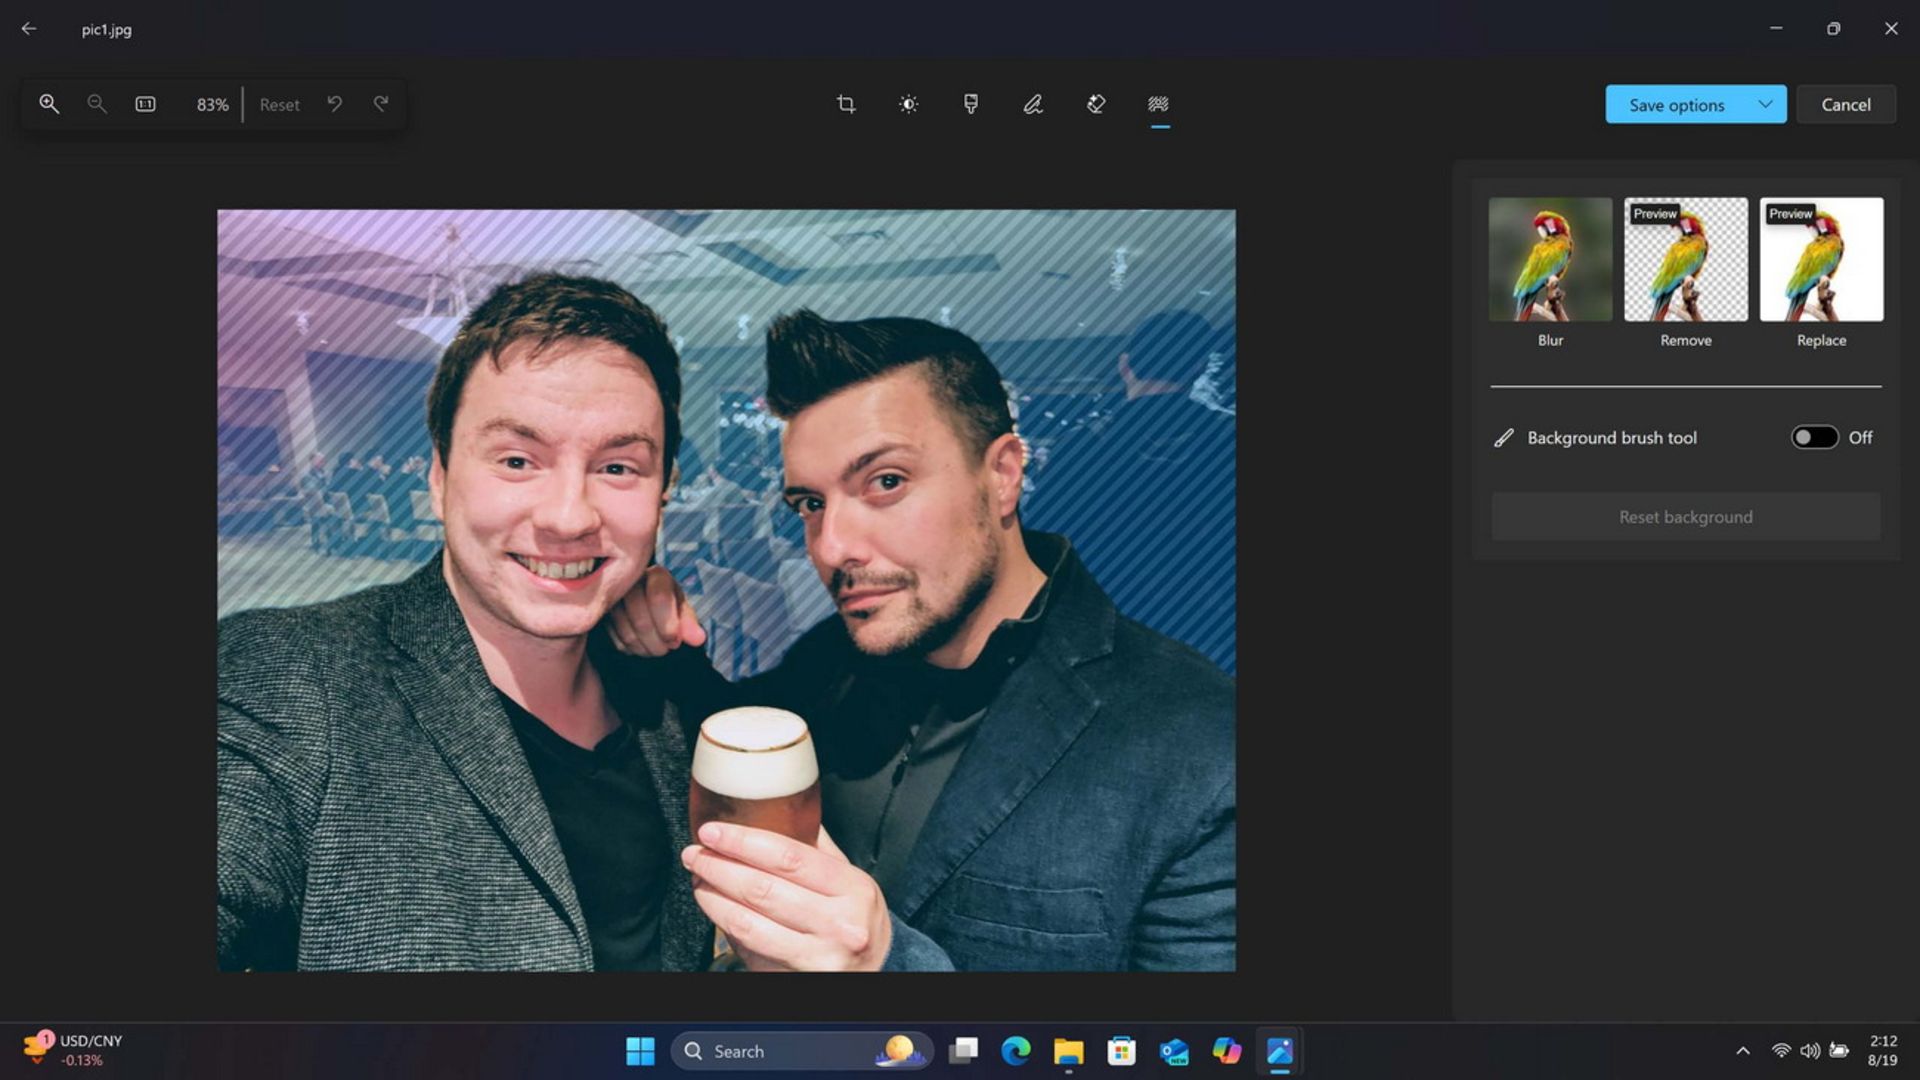Click the Blur background option
Image resolution: width=1920 pixels, height=1080 pixels.
[1549, 258]
